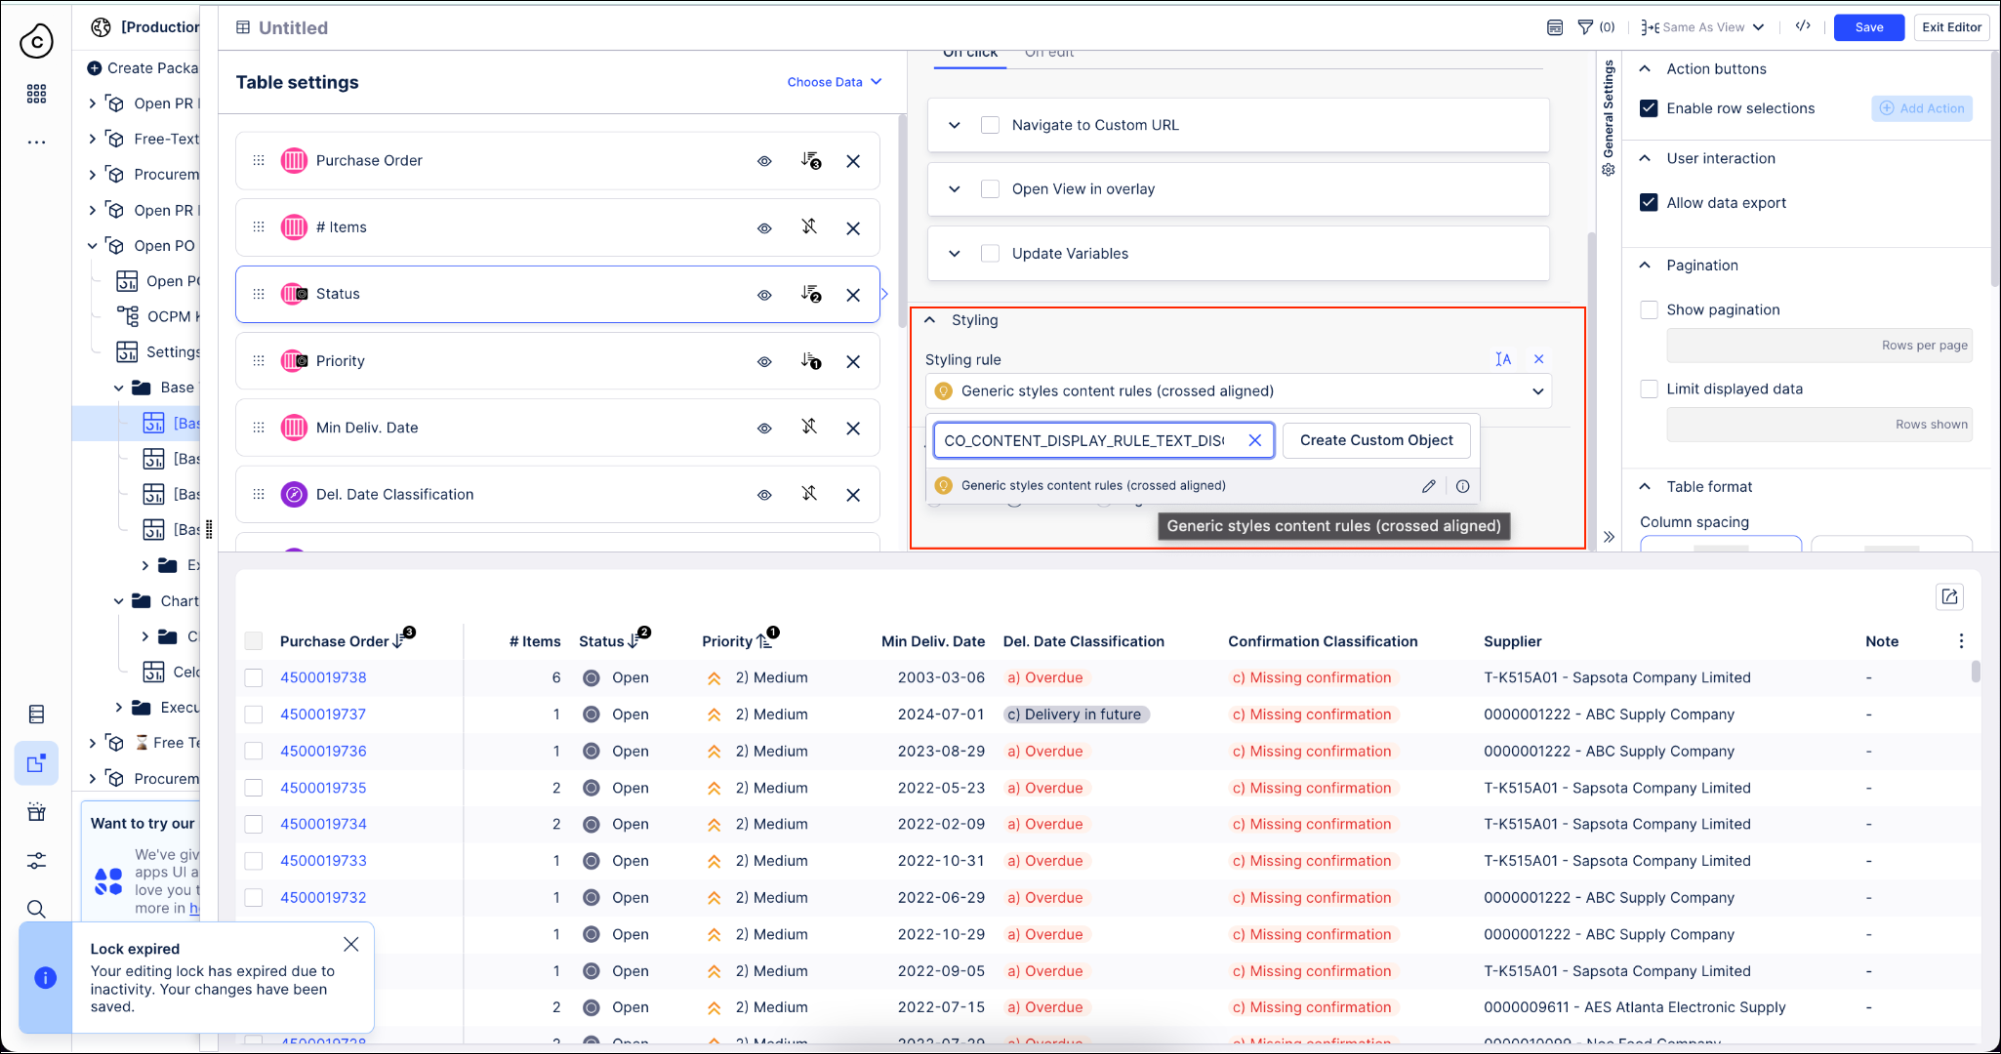Switch to the On edit tab

pyautogui.click(x=1049, y=53)
